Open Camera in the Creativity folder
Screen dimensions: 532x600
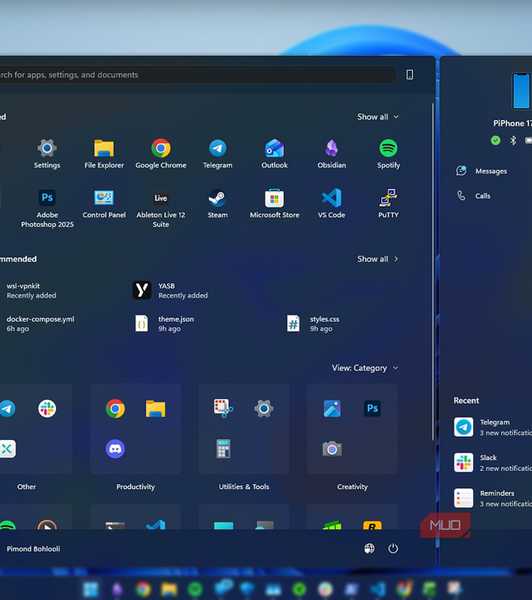coord(332,448)
